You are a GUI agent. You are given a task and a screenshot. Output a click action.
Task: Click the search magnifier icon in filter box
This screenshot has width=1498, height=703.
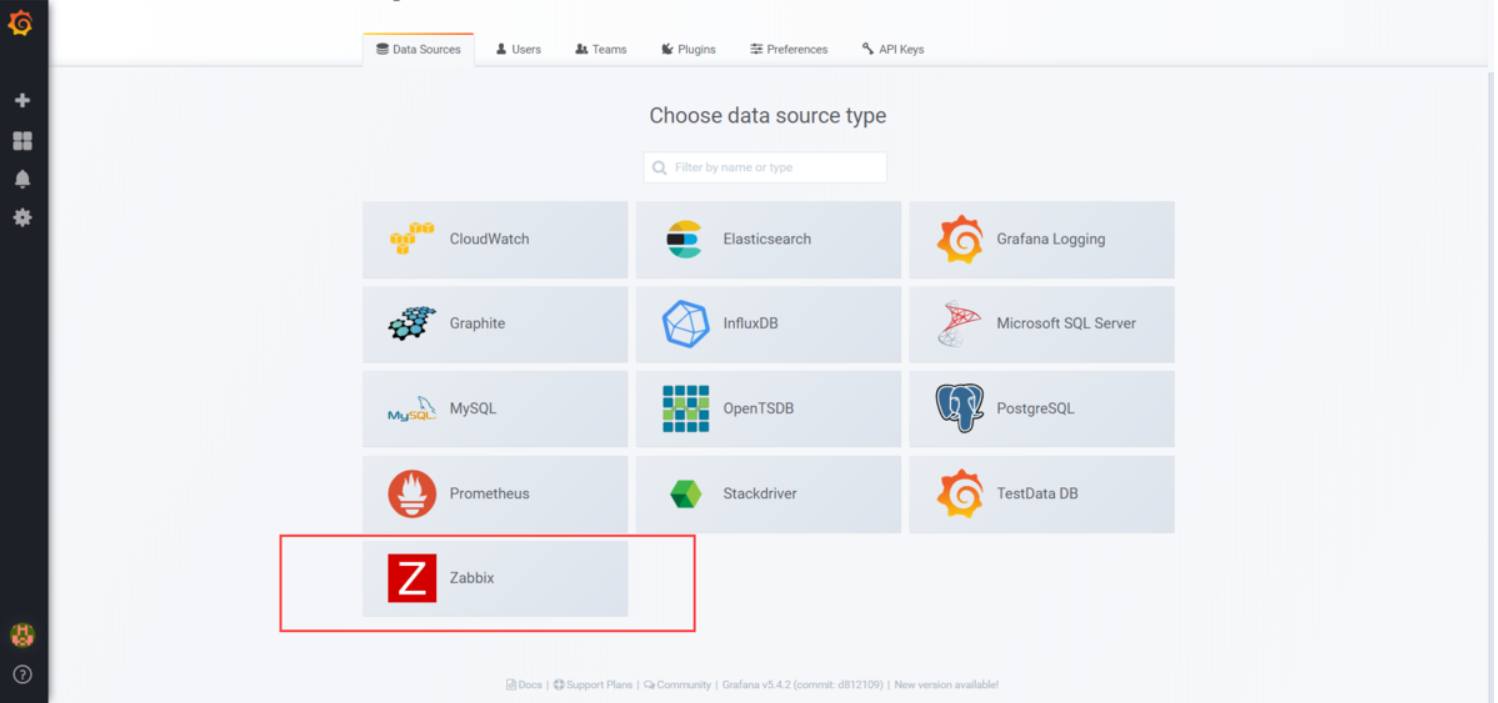point(659,168)
